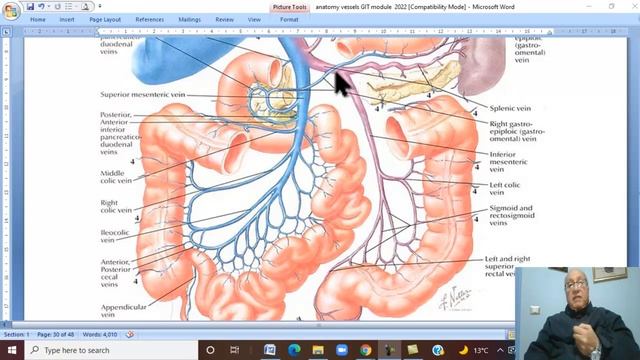This screenshot has width=640, height=360.
Task: Click the vertical ruler on the left
Action: tap(6, 178)
